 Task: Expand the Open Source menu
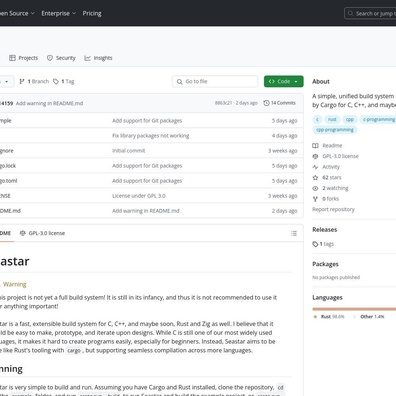(17, 13)
